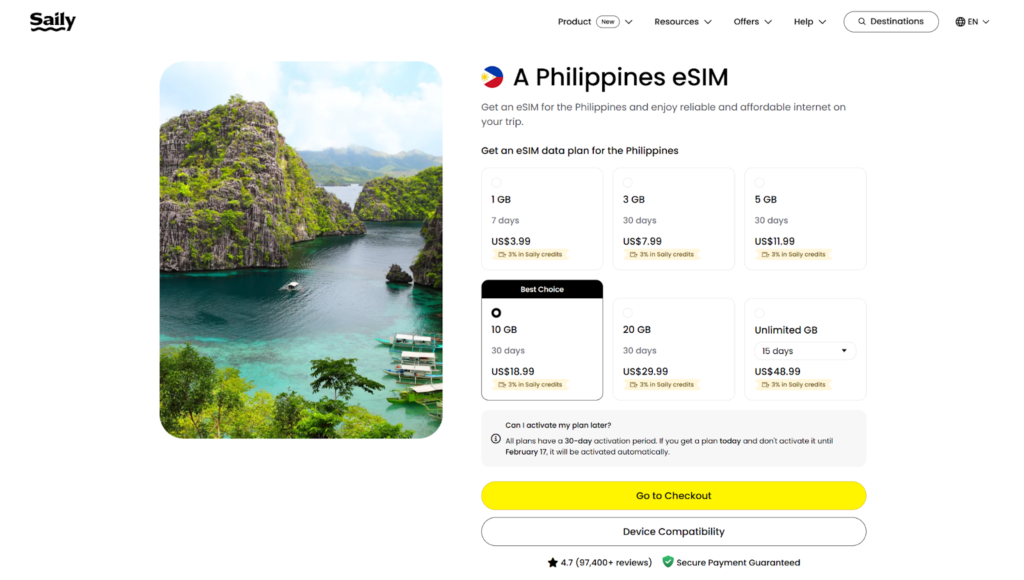Open the EN language dropdown
Image resolution: width=1024 pixels, height=580 pixels.
[x=970, y=21]
